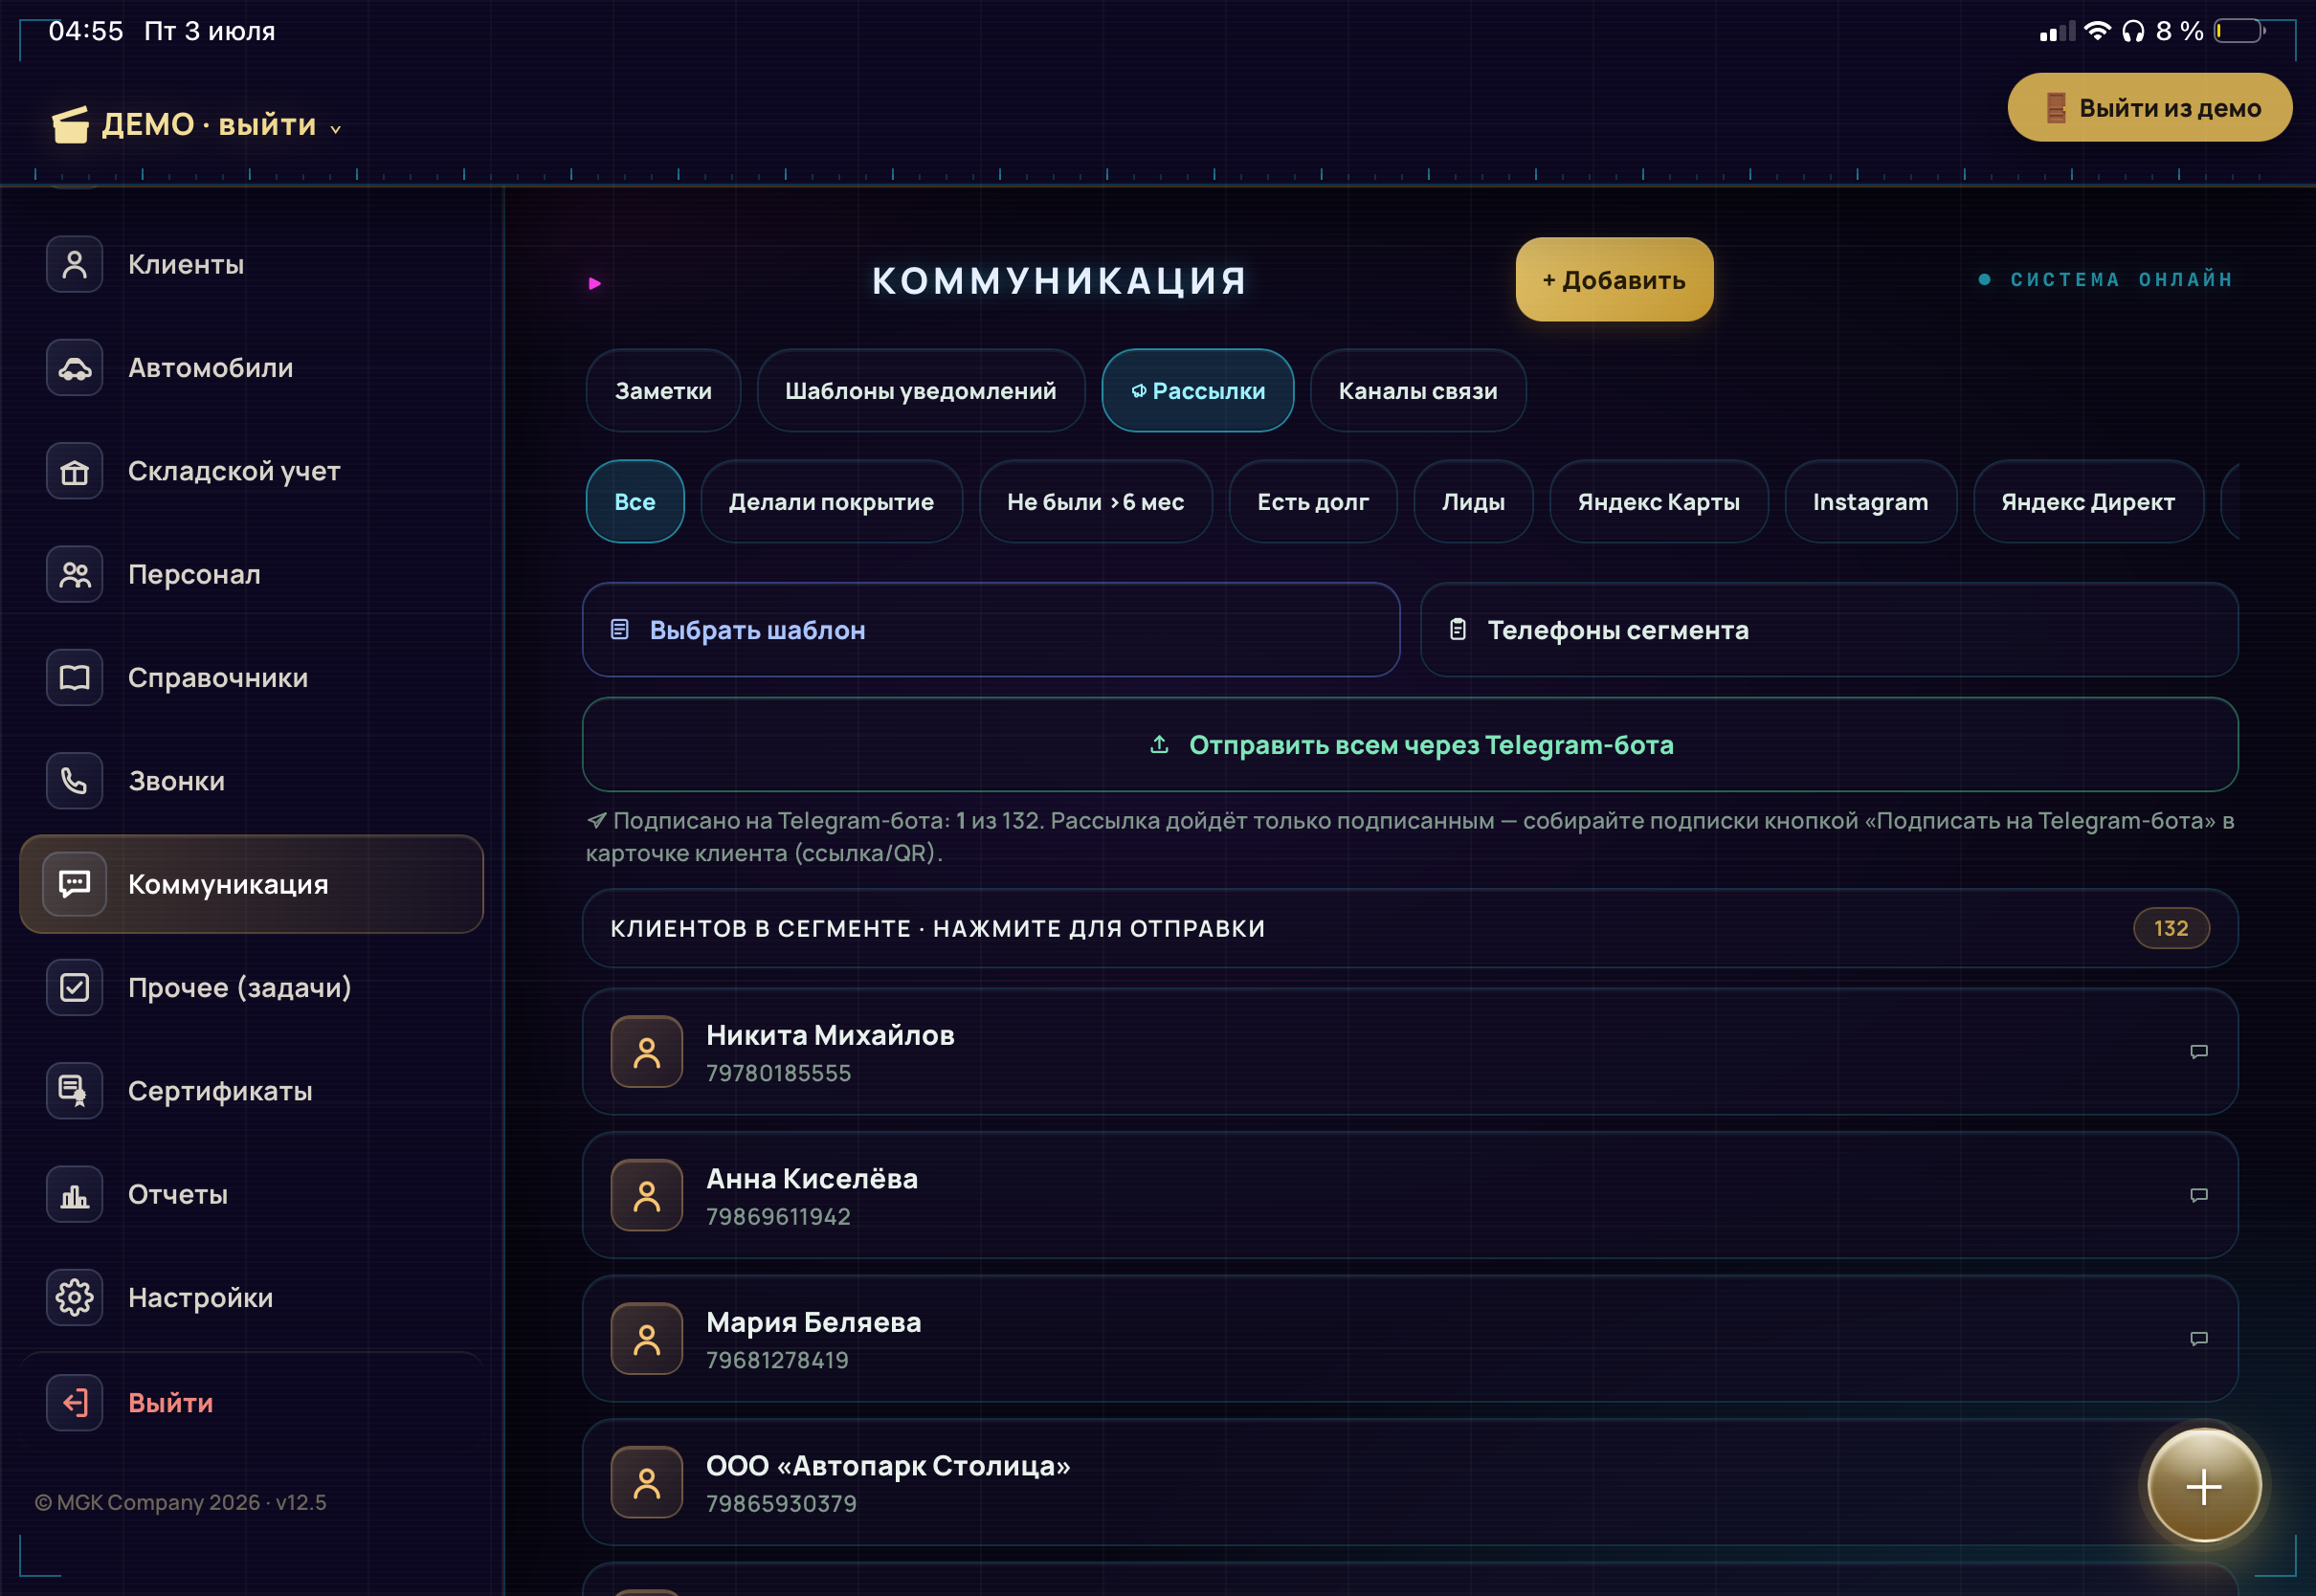Click phone number 79865930379
The width and height of the screenshot is (2316, 1596).
(781, 1504)
